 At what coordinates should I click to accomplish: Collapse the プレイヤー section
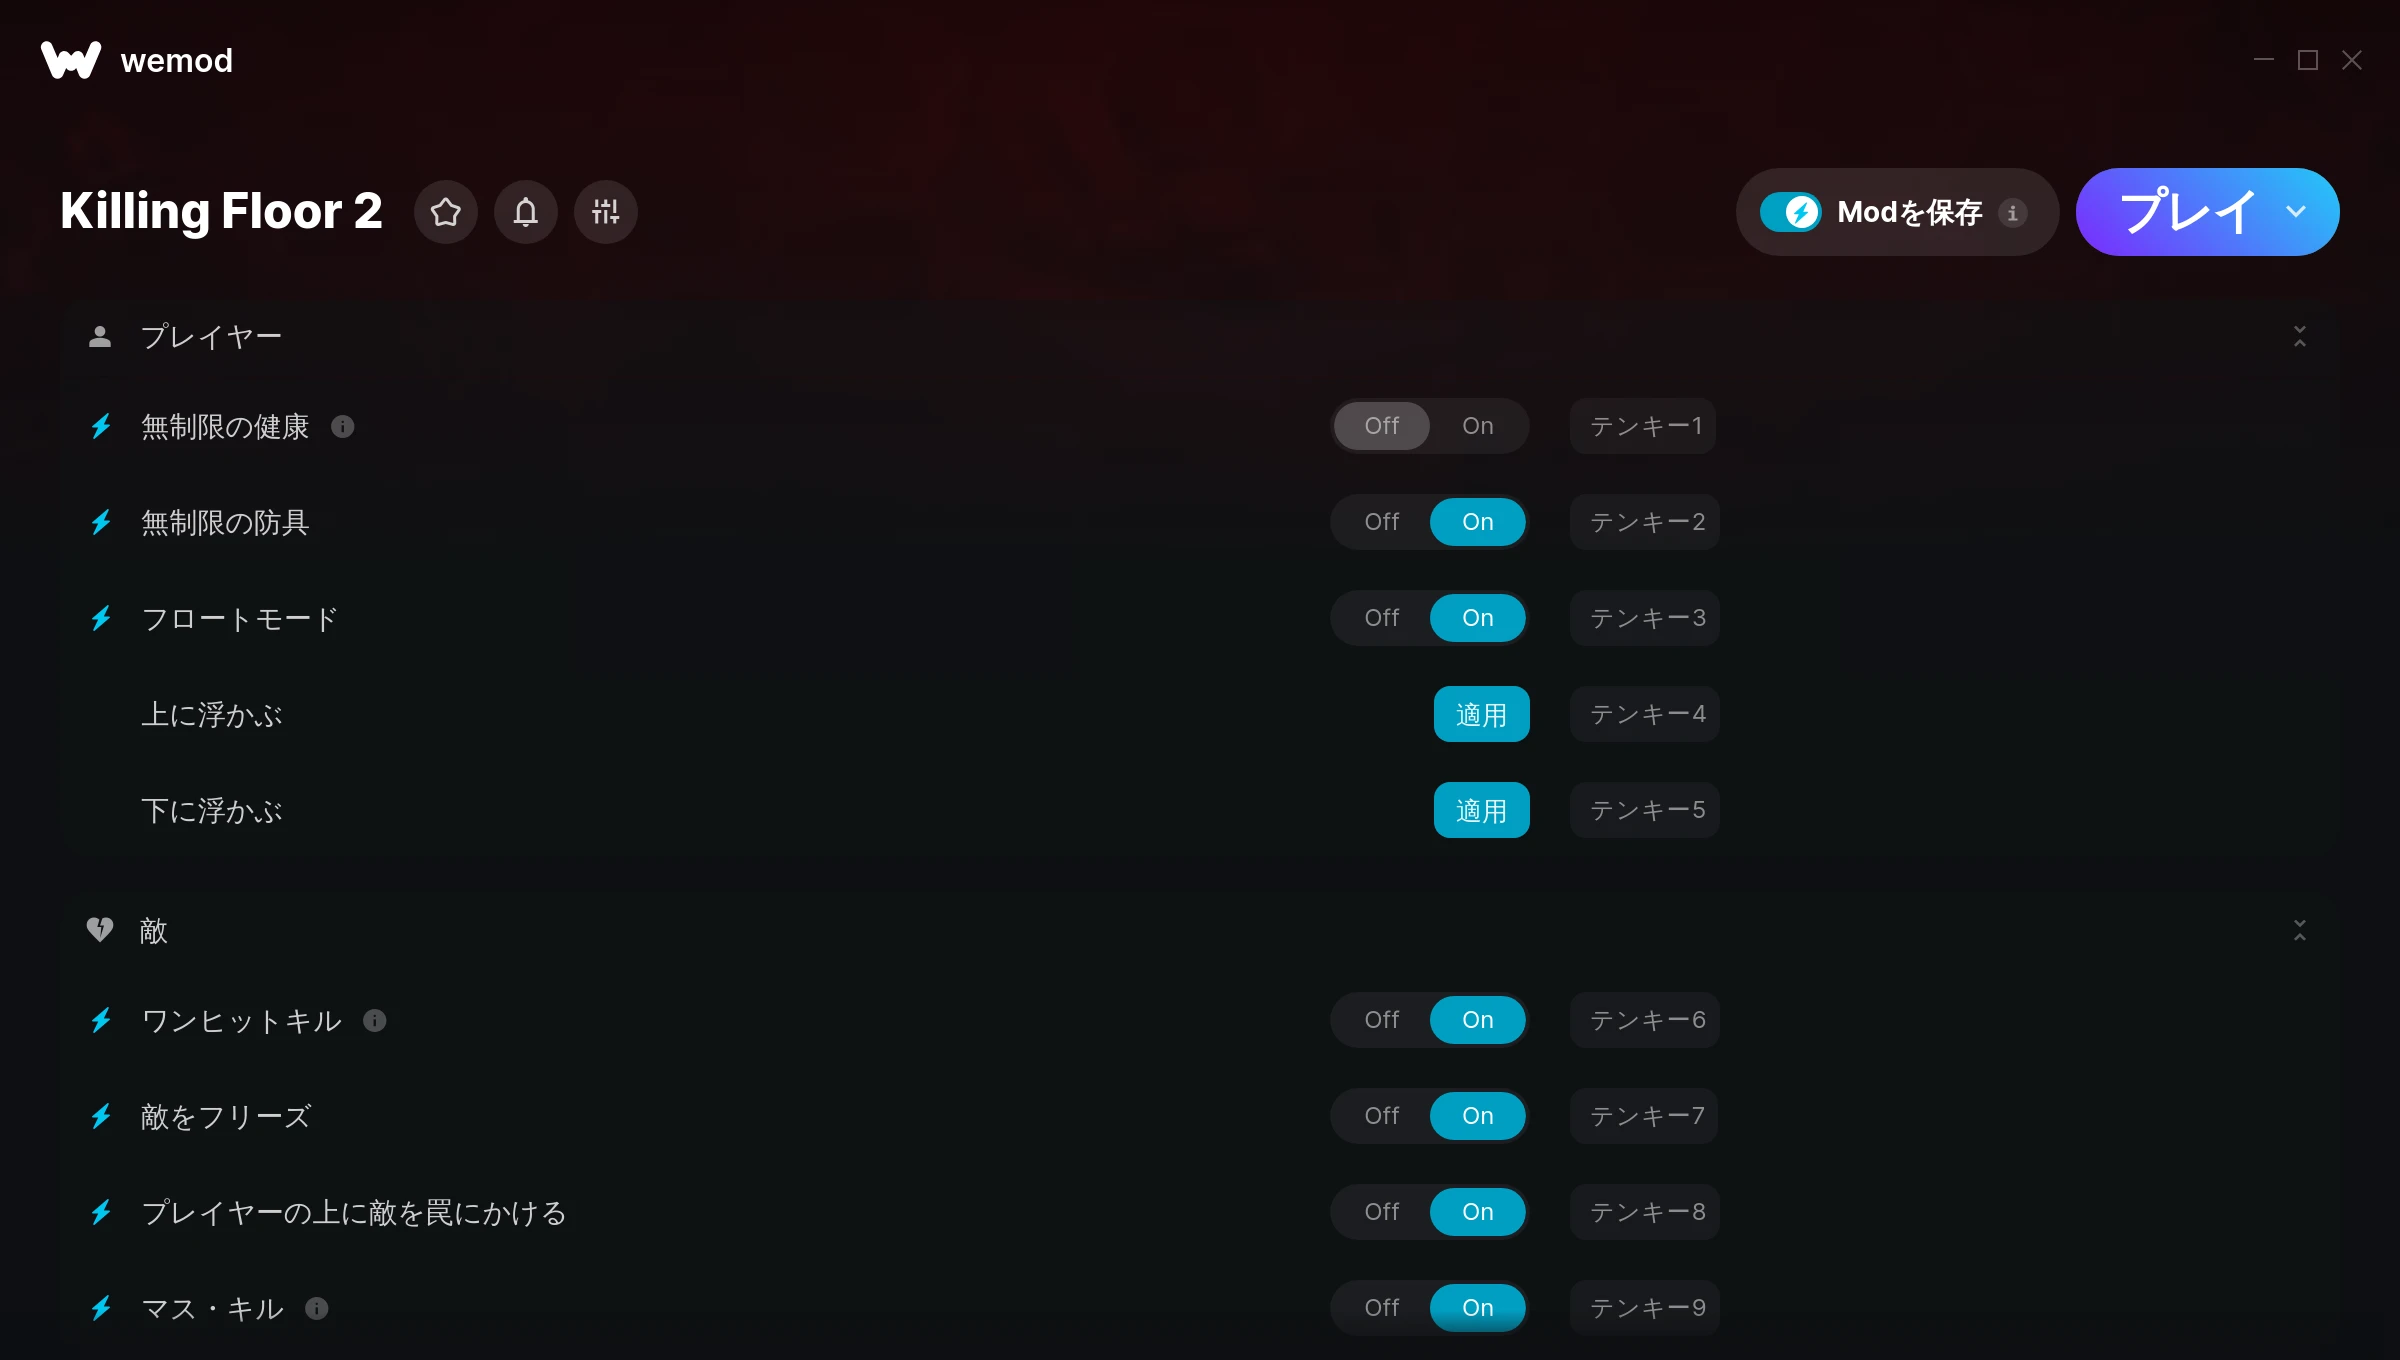tap(2300, 336)
